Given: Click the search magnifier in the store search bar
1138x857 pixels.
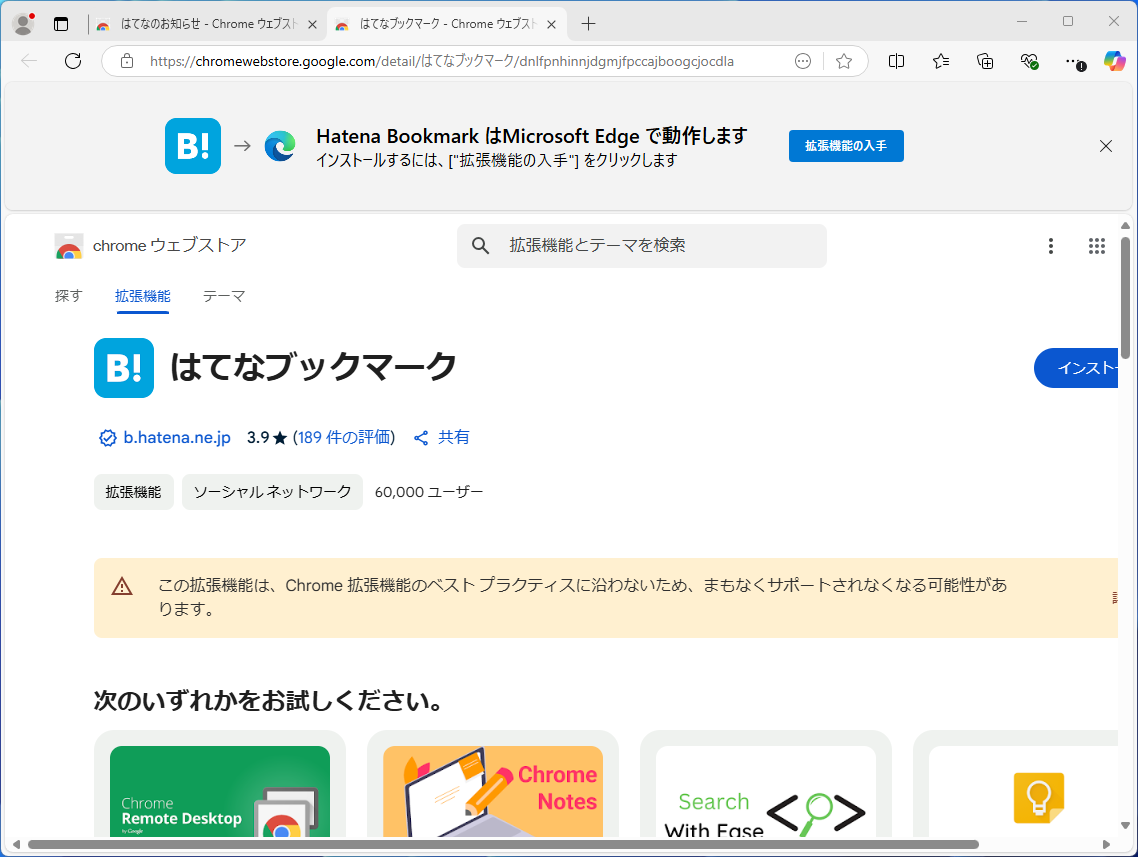Looking at the screenshot, I should (x=481, y=246).
